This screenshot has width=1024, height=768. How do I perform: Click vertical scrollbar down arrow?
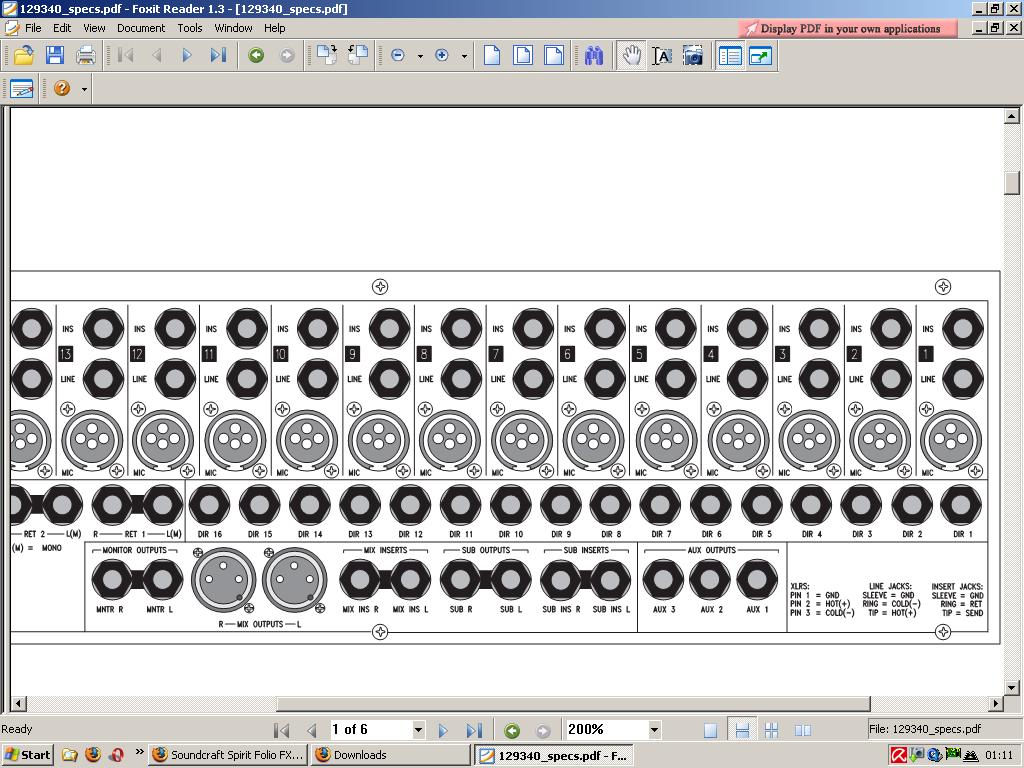pos(1012,687)
